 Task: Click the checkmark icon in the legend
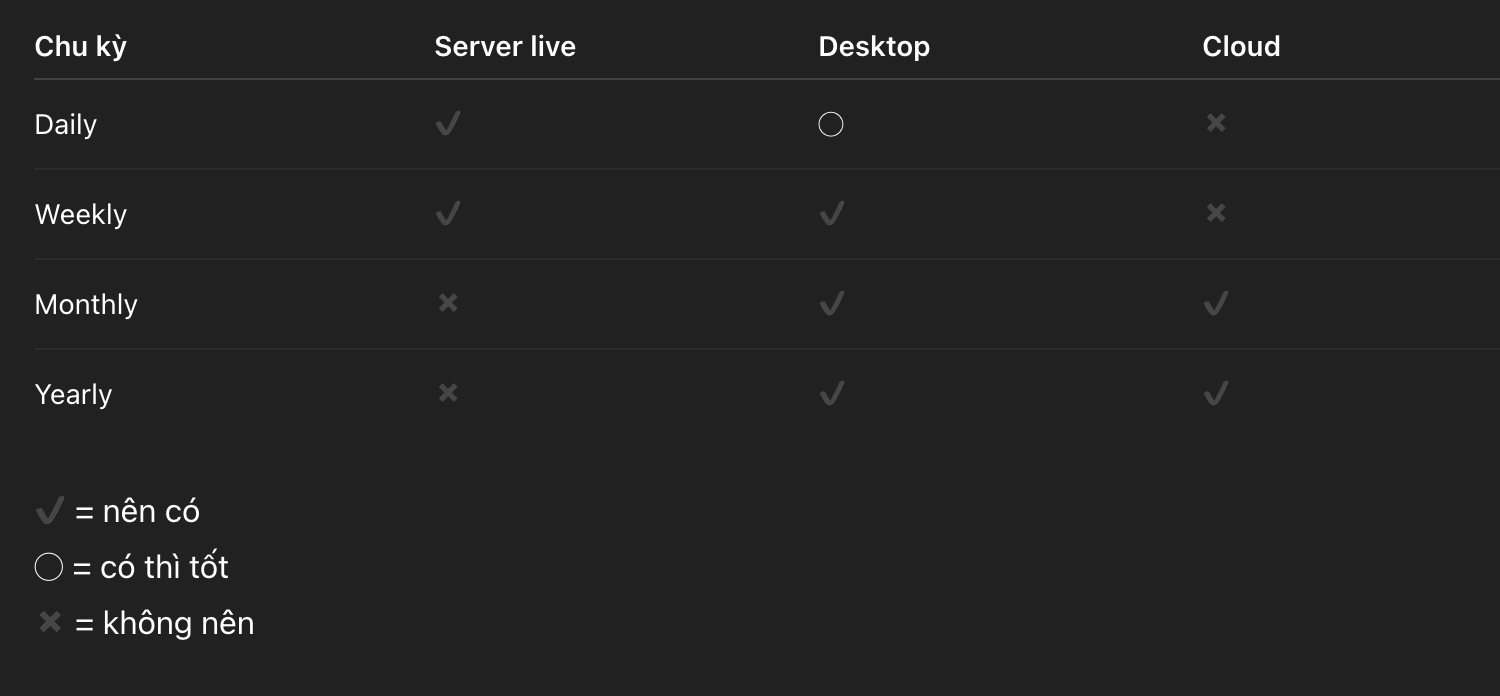50,511
